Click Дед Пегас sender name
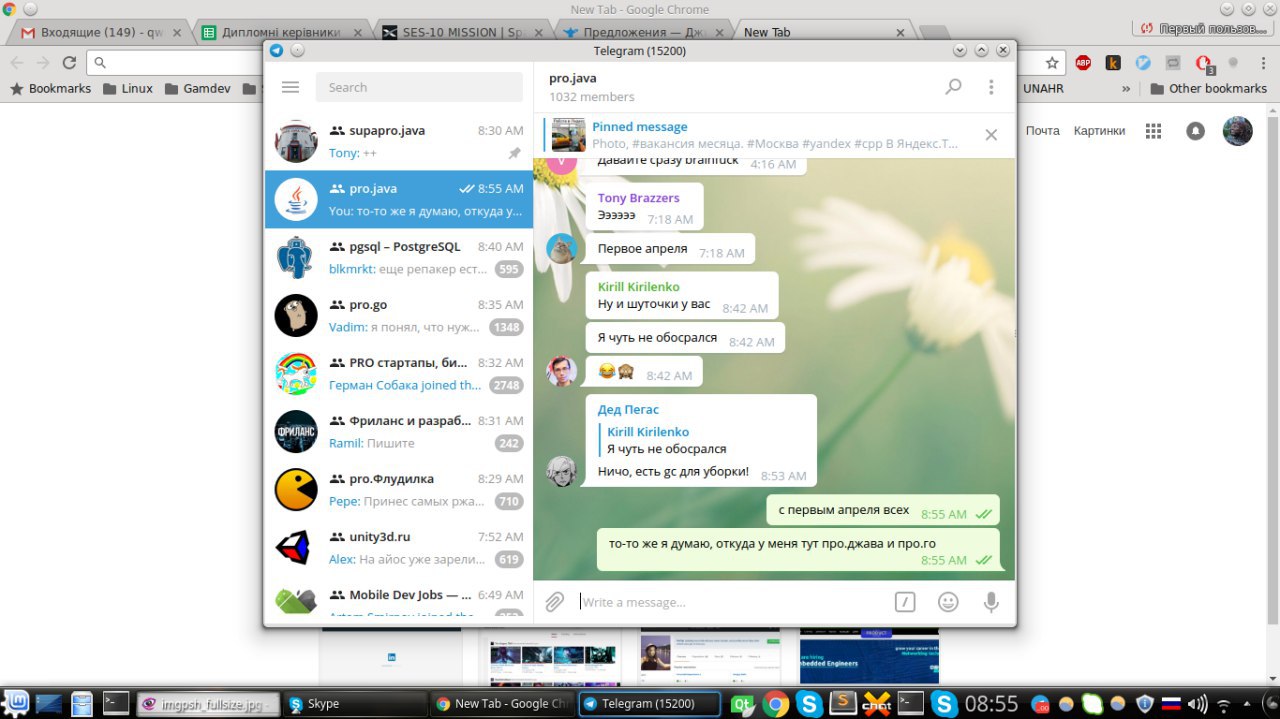Screen dimensions: 1280x719 pyautogui.click(x=628, y=409)
